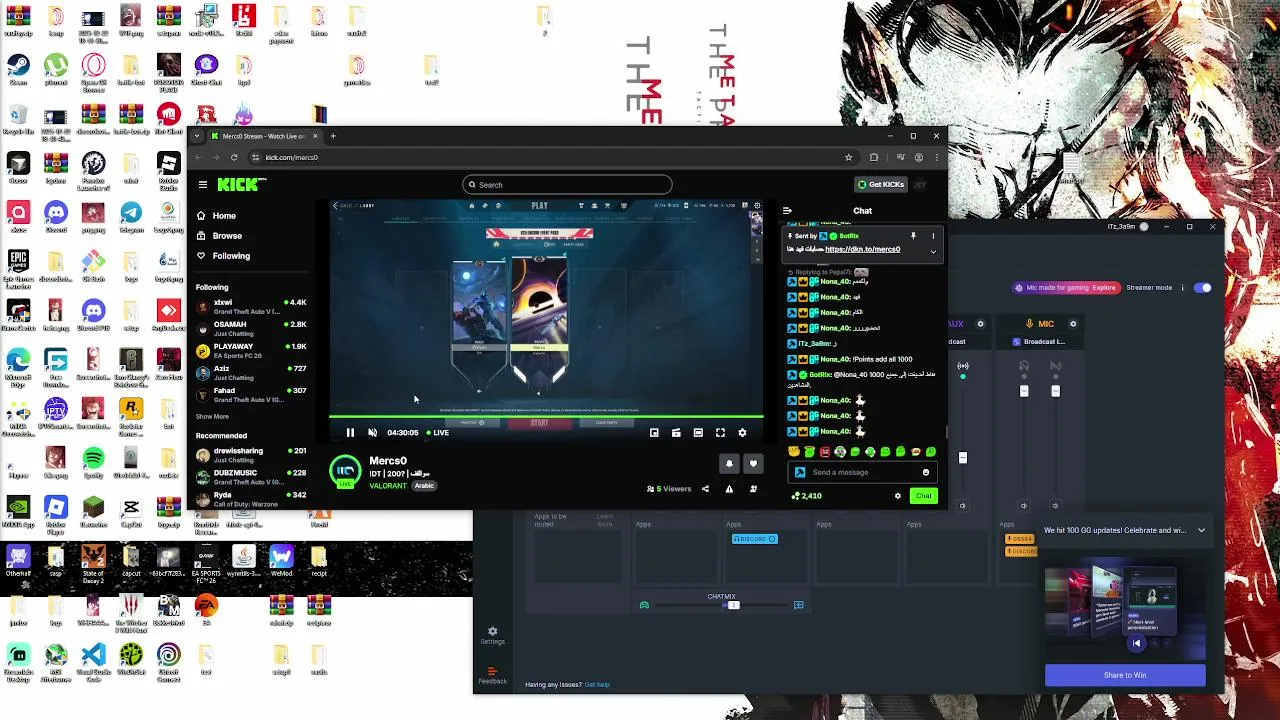The height and width of the screenshot is (720, 1280).
Task: Open the Kick hamburger sidebar menu
Action: point(203,184)
